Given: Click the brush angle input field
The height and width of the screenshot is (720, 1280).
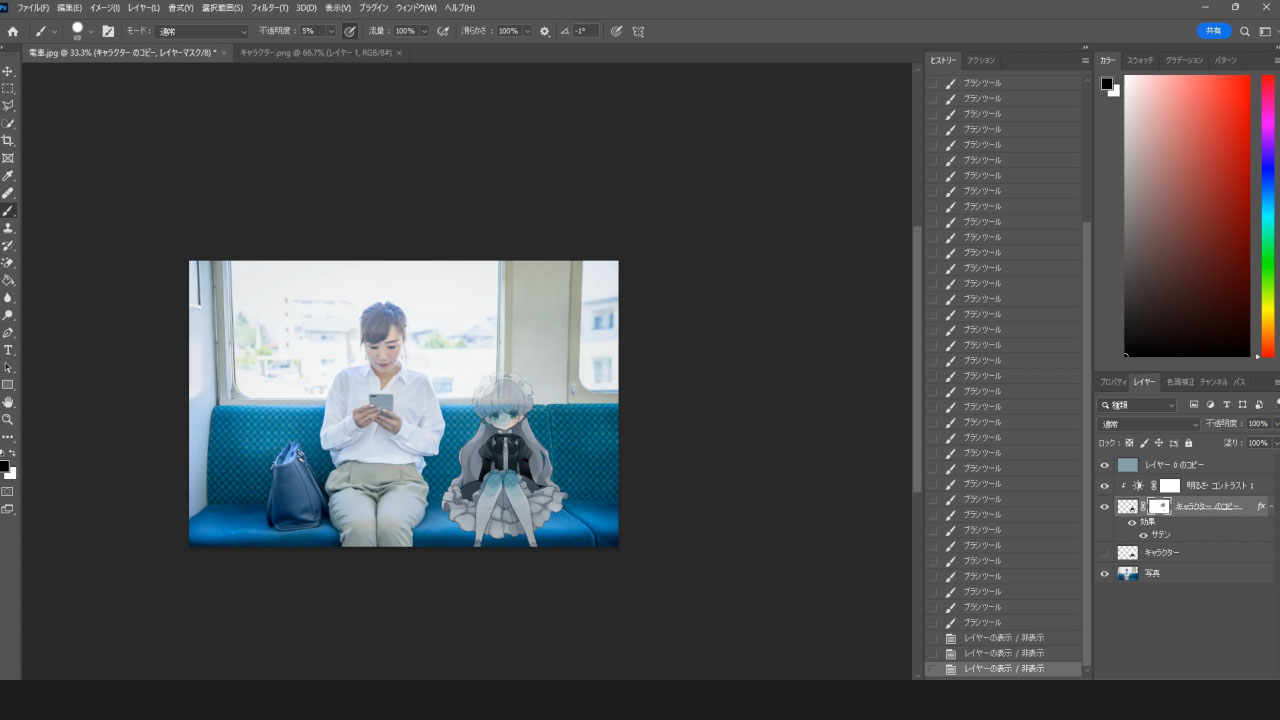Looking at the screenshot, I should [585, 31].
